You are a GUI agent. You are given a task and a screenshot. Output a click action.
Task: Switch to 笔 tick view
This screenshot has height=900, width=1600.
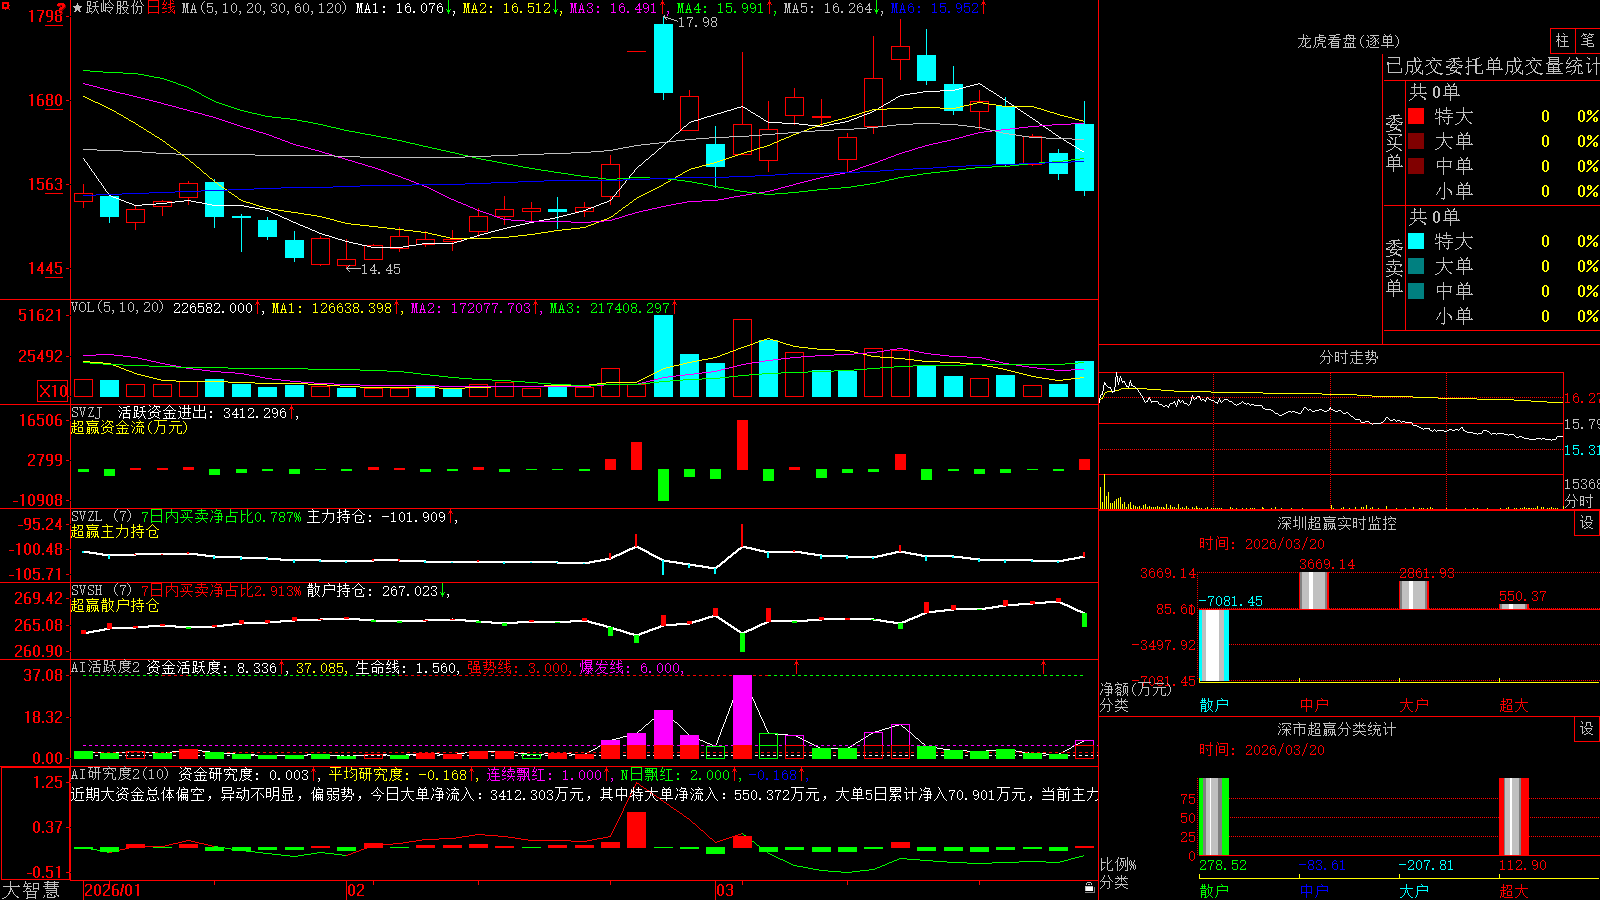point(1588,40)
